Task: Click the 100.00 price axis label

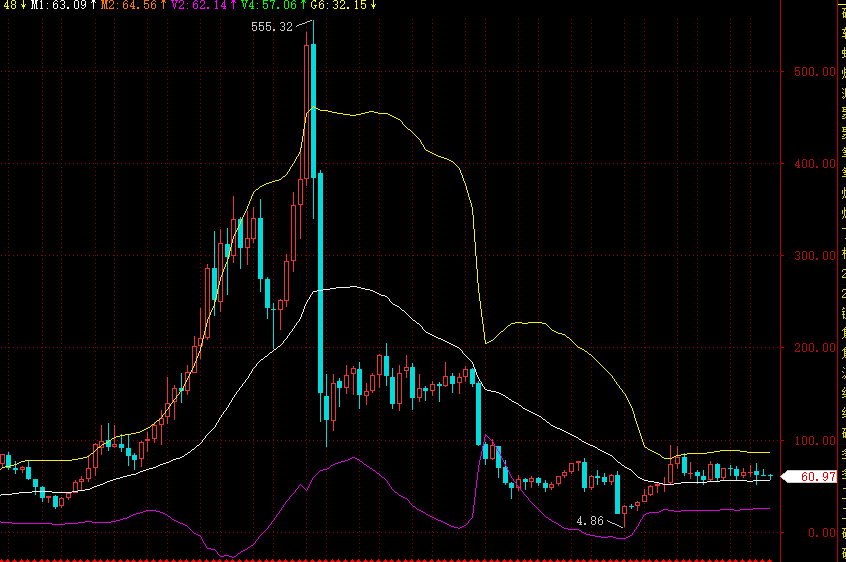Action: 815,441
